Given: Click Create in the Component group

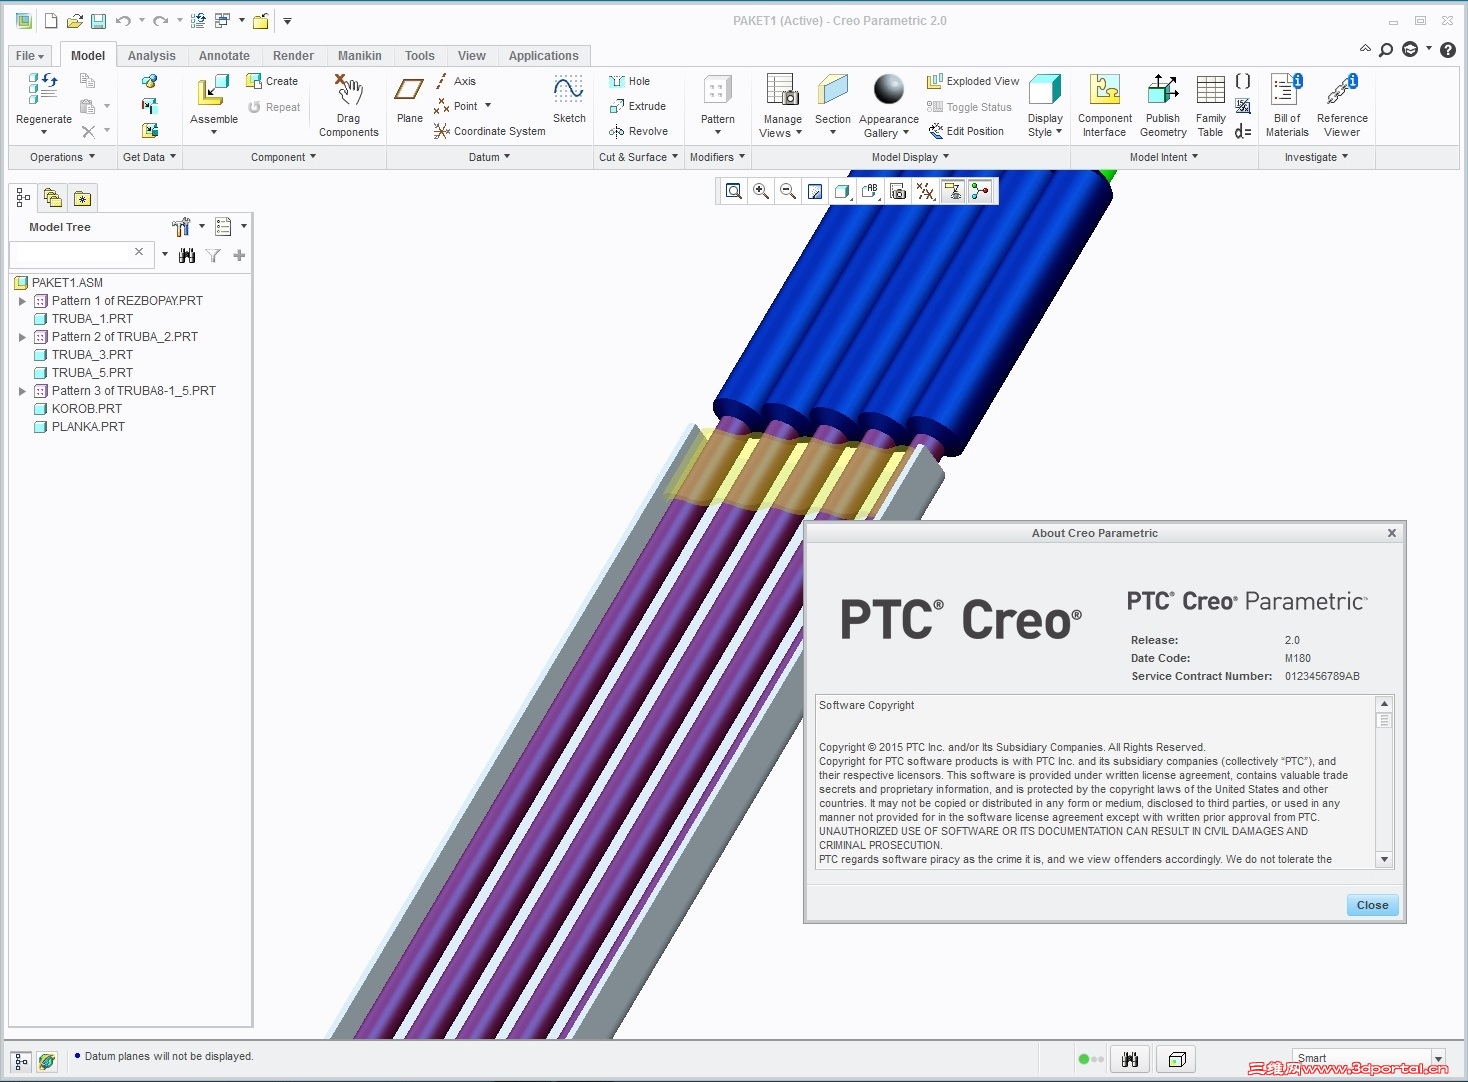Looking at the screenshot, I should click(x=272, y=81).
